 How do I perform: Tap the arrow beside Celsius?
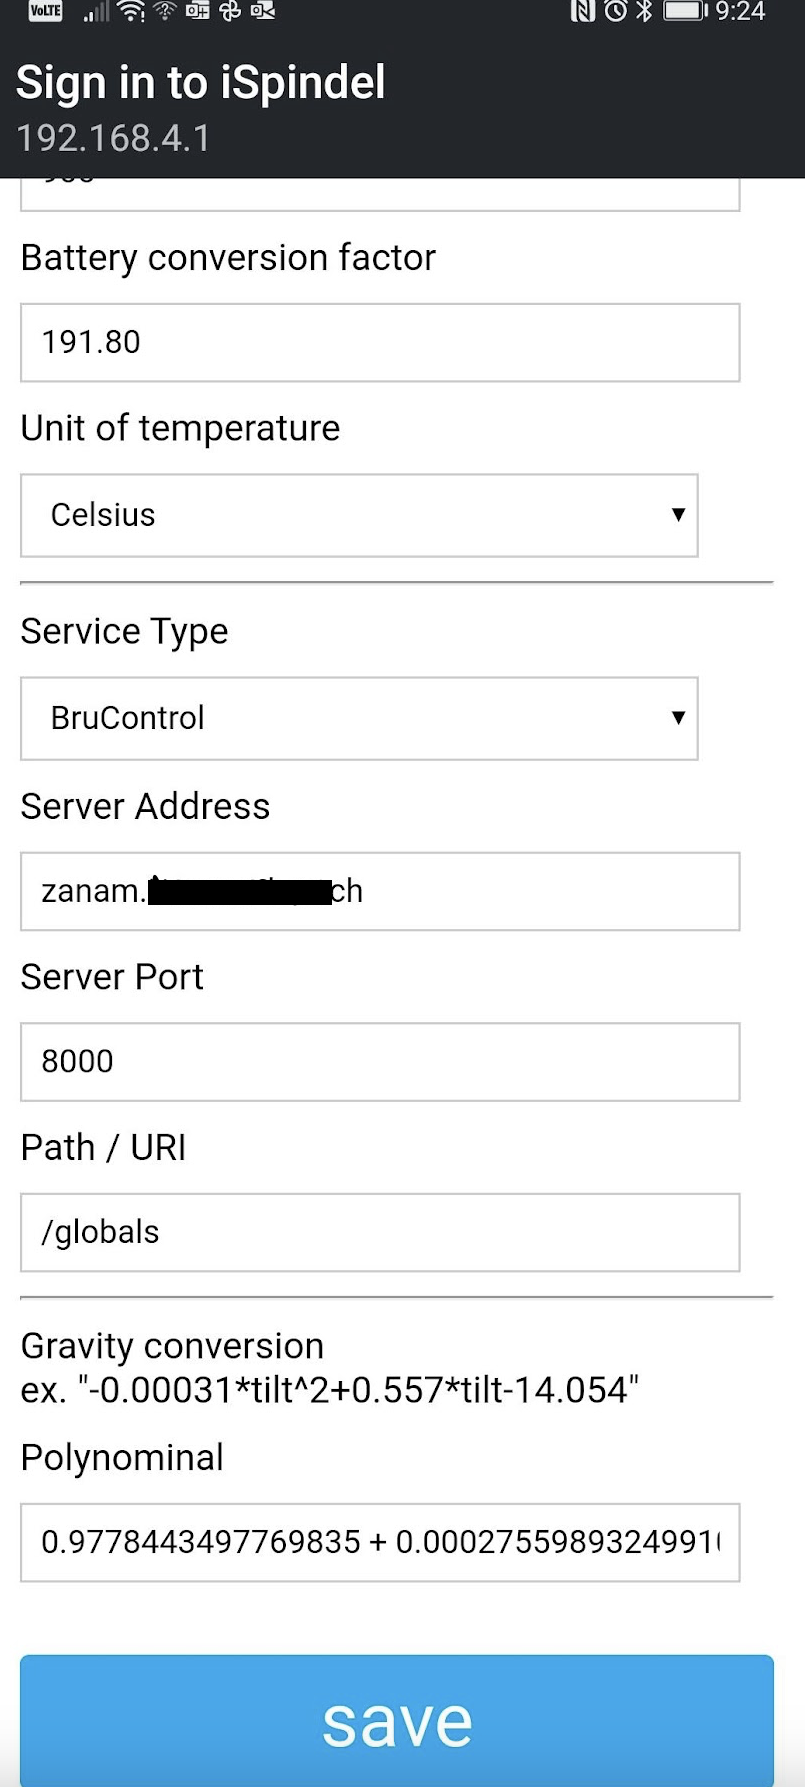[678, 515]
